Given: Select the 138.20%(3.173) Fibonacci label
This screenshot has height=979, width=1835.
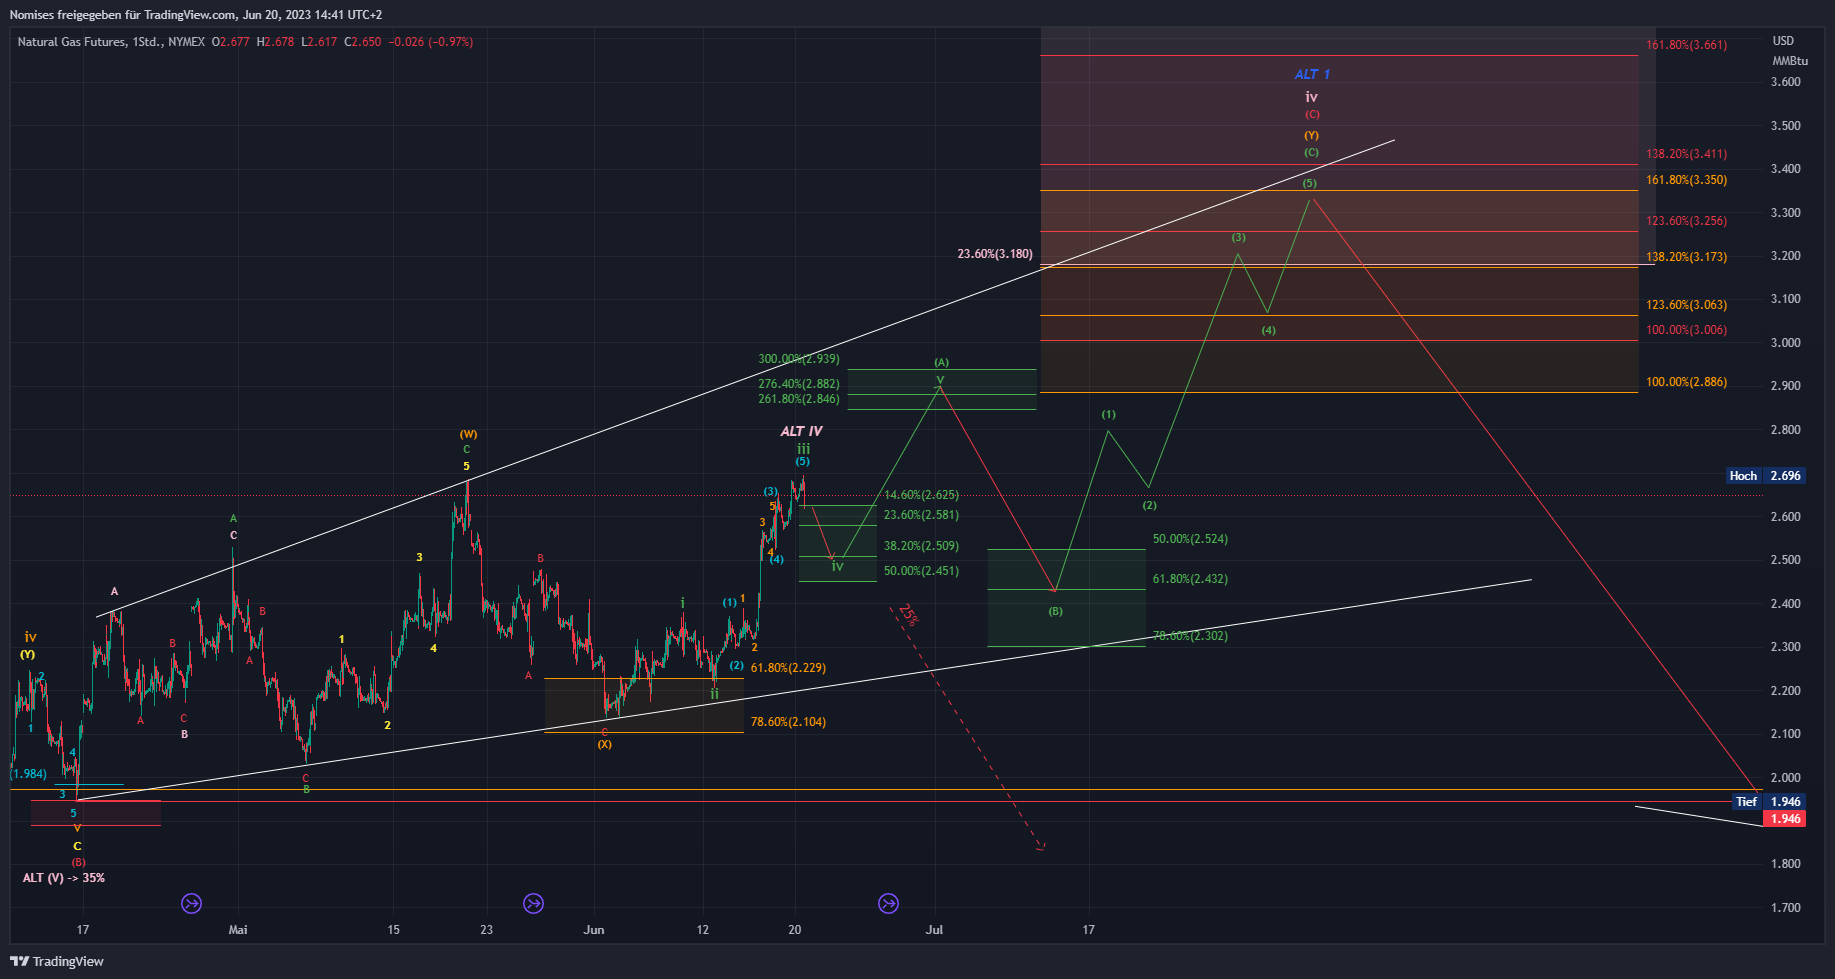Looking at the screenshot, I should [x=1686, y=257].
